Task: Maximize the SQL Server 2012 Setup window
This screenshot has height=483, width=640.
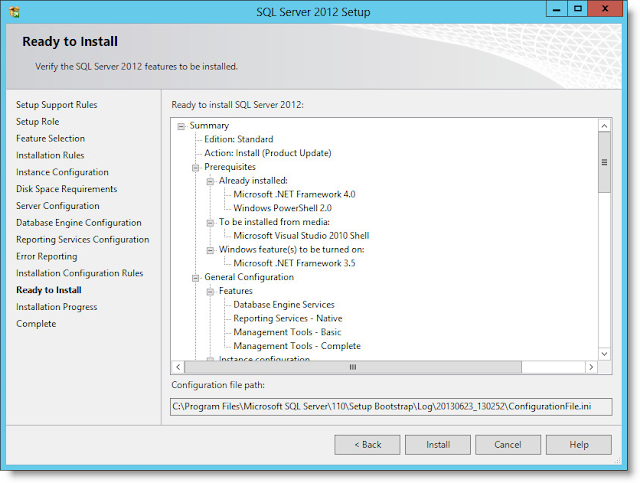Action: [x=577, y=9]
